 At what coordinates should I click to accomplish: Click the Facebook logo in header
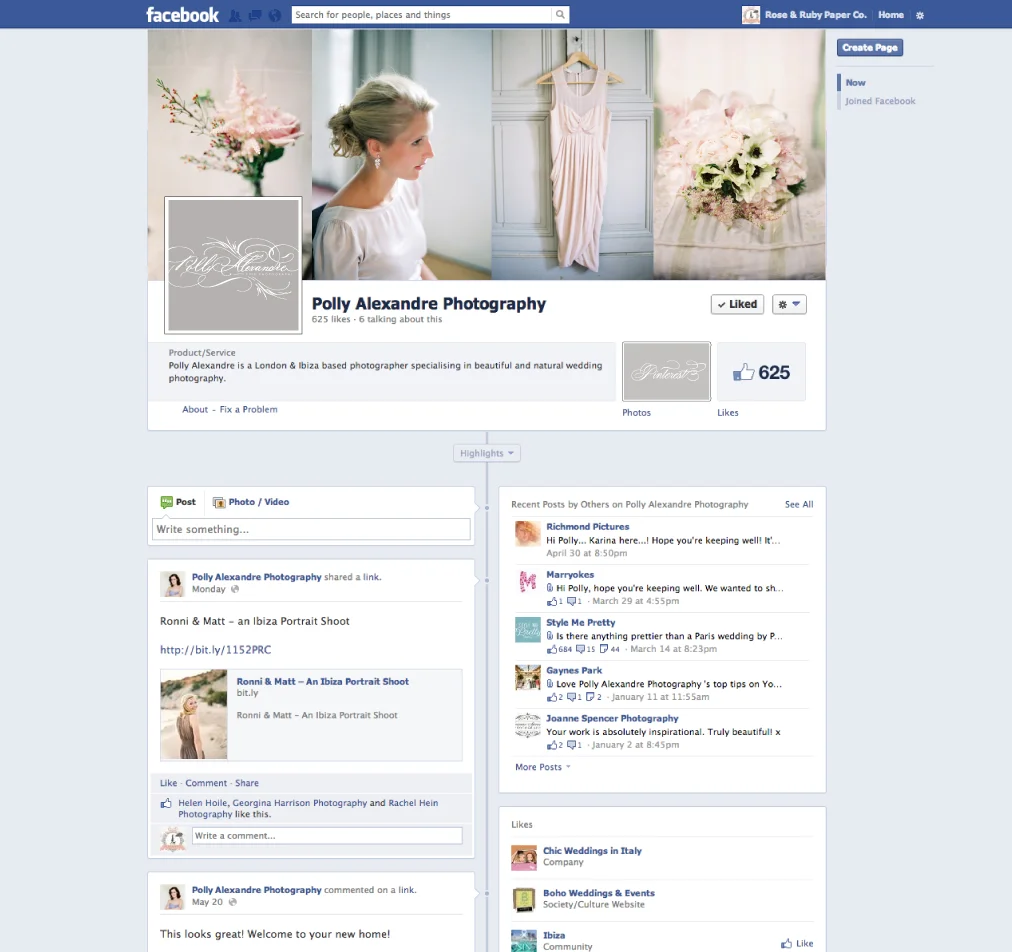182,14
